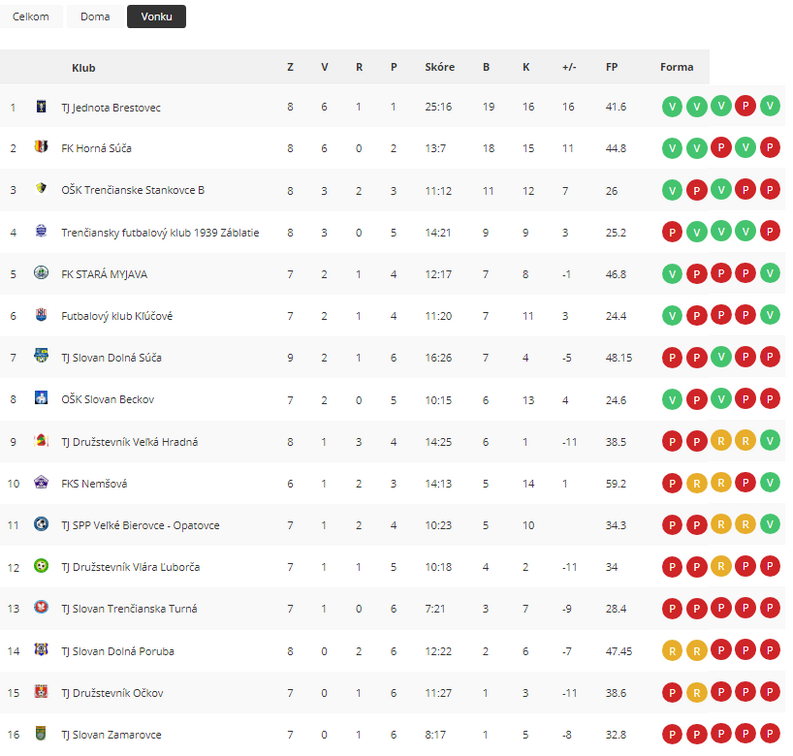Viewport: 793px width, 756px height.
Task: Open the Trenčiansky futbalový klub 1939 Záblatie link
Action: 160,233
